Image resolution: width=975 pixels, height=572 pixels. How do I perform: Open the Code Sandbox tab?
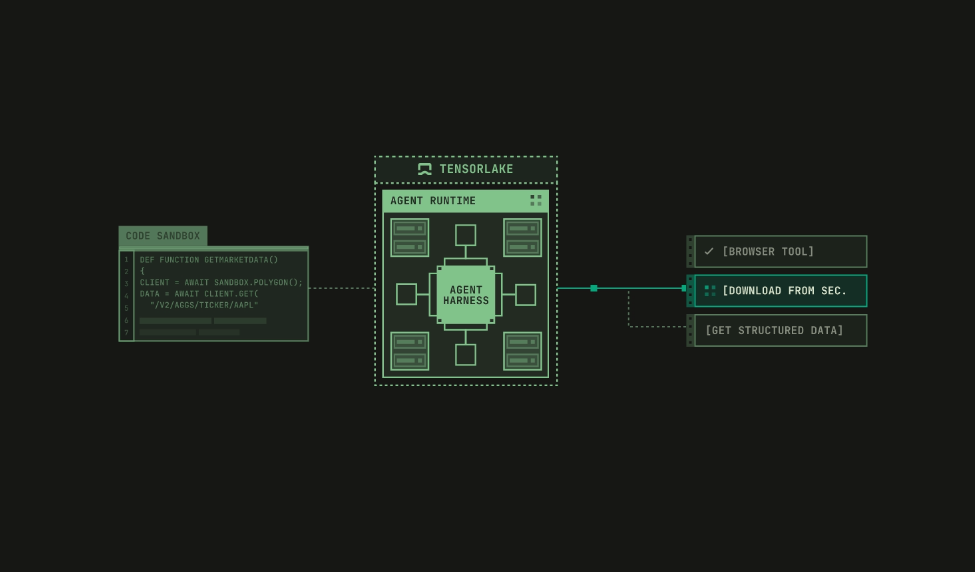(163, 236)
